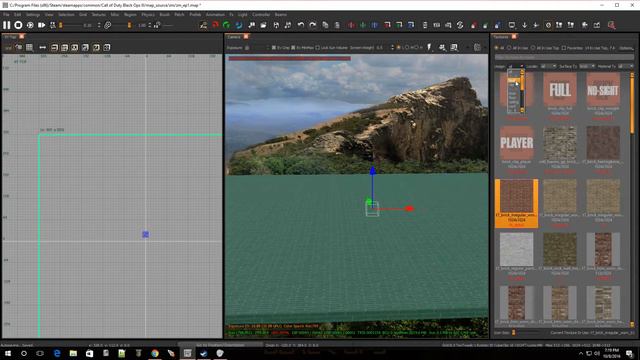Click the red padlock axis icon
The width and height of the screenshot is (640, 360).
pyautogui.click(x=473, y=25)
